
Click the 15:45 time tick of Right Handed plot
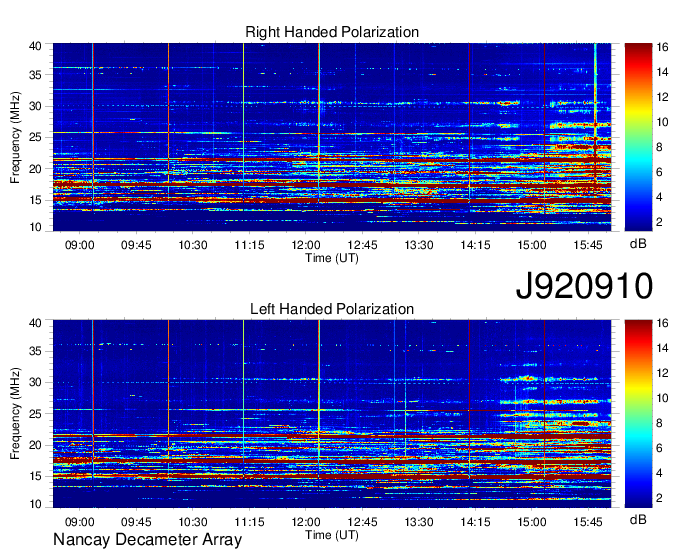click(x=588, y=245)
